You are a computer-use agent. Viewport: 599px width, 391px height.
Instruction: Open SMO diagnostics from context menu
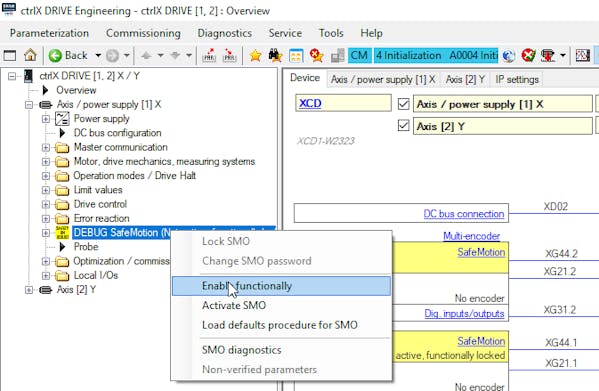click(x=282, y=350)
